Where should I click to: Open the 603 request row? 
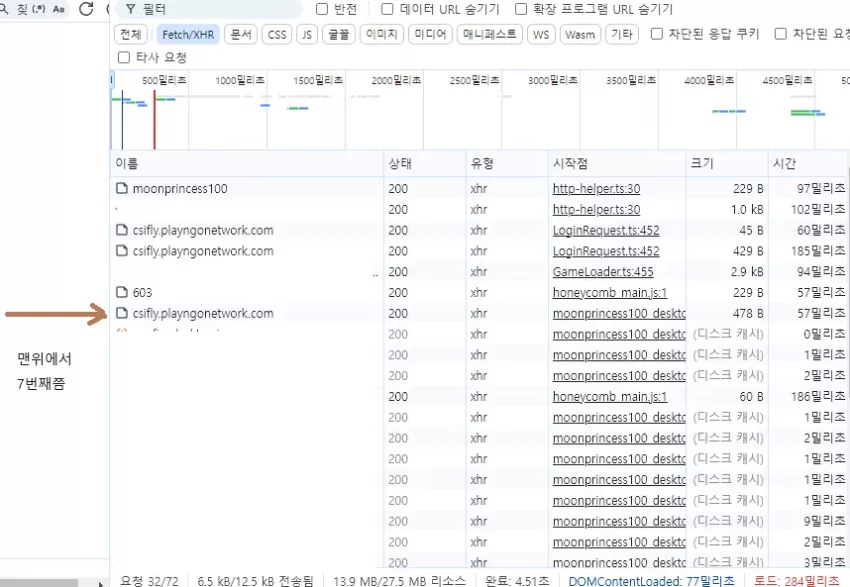pyautogui.click(x=479, y=293)
